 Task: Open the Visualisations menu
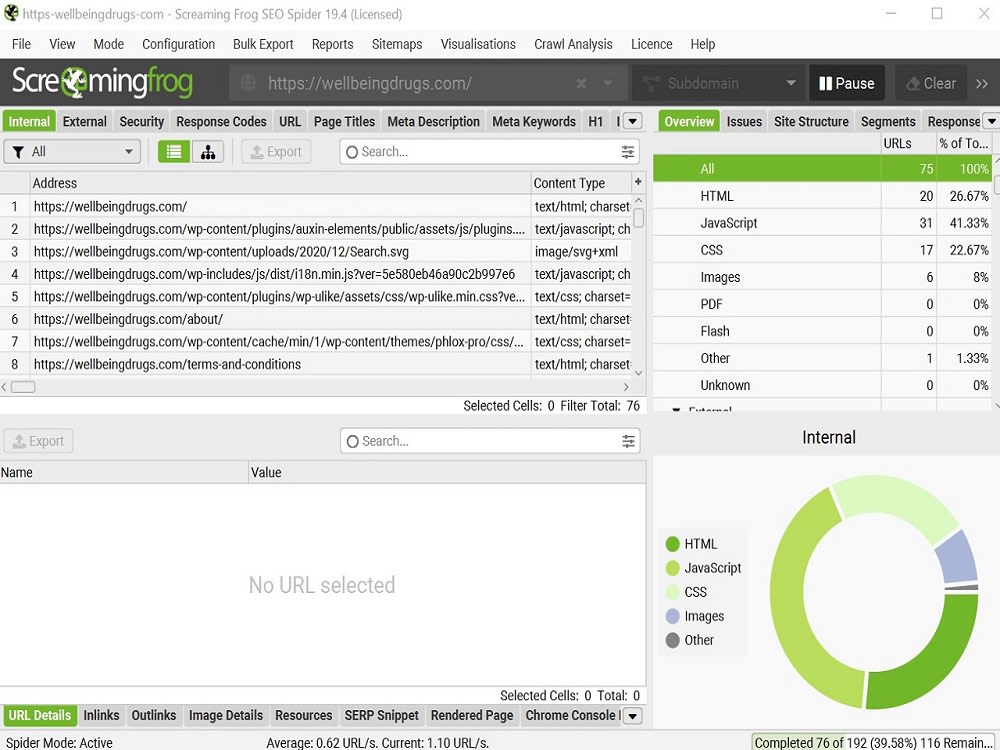478,44
